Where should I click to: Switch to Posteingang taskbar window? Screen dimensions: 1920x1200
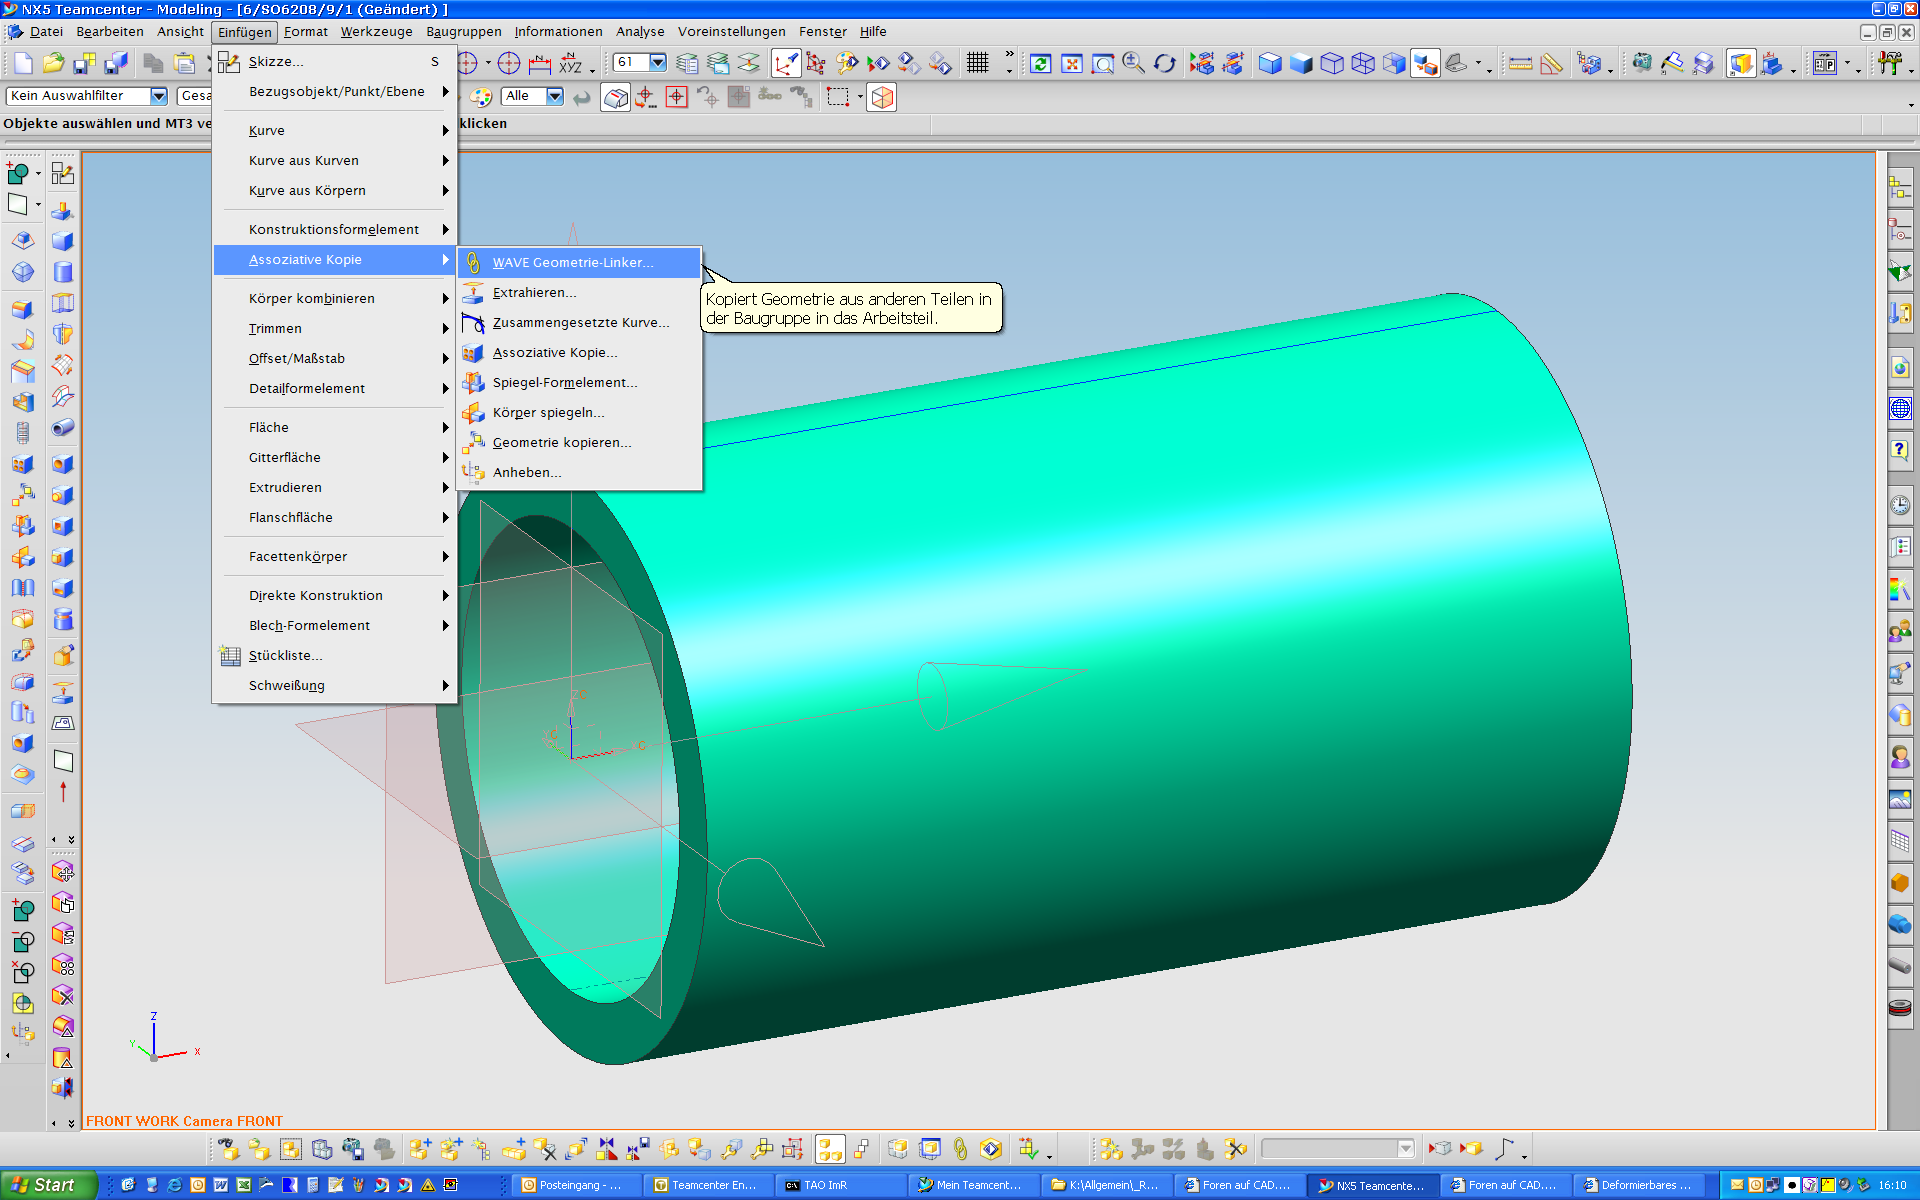click(575, 1185)
